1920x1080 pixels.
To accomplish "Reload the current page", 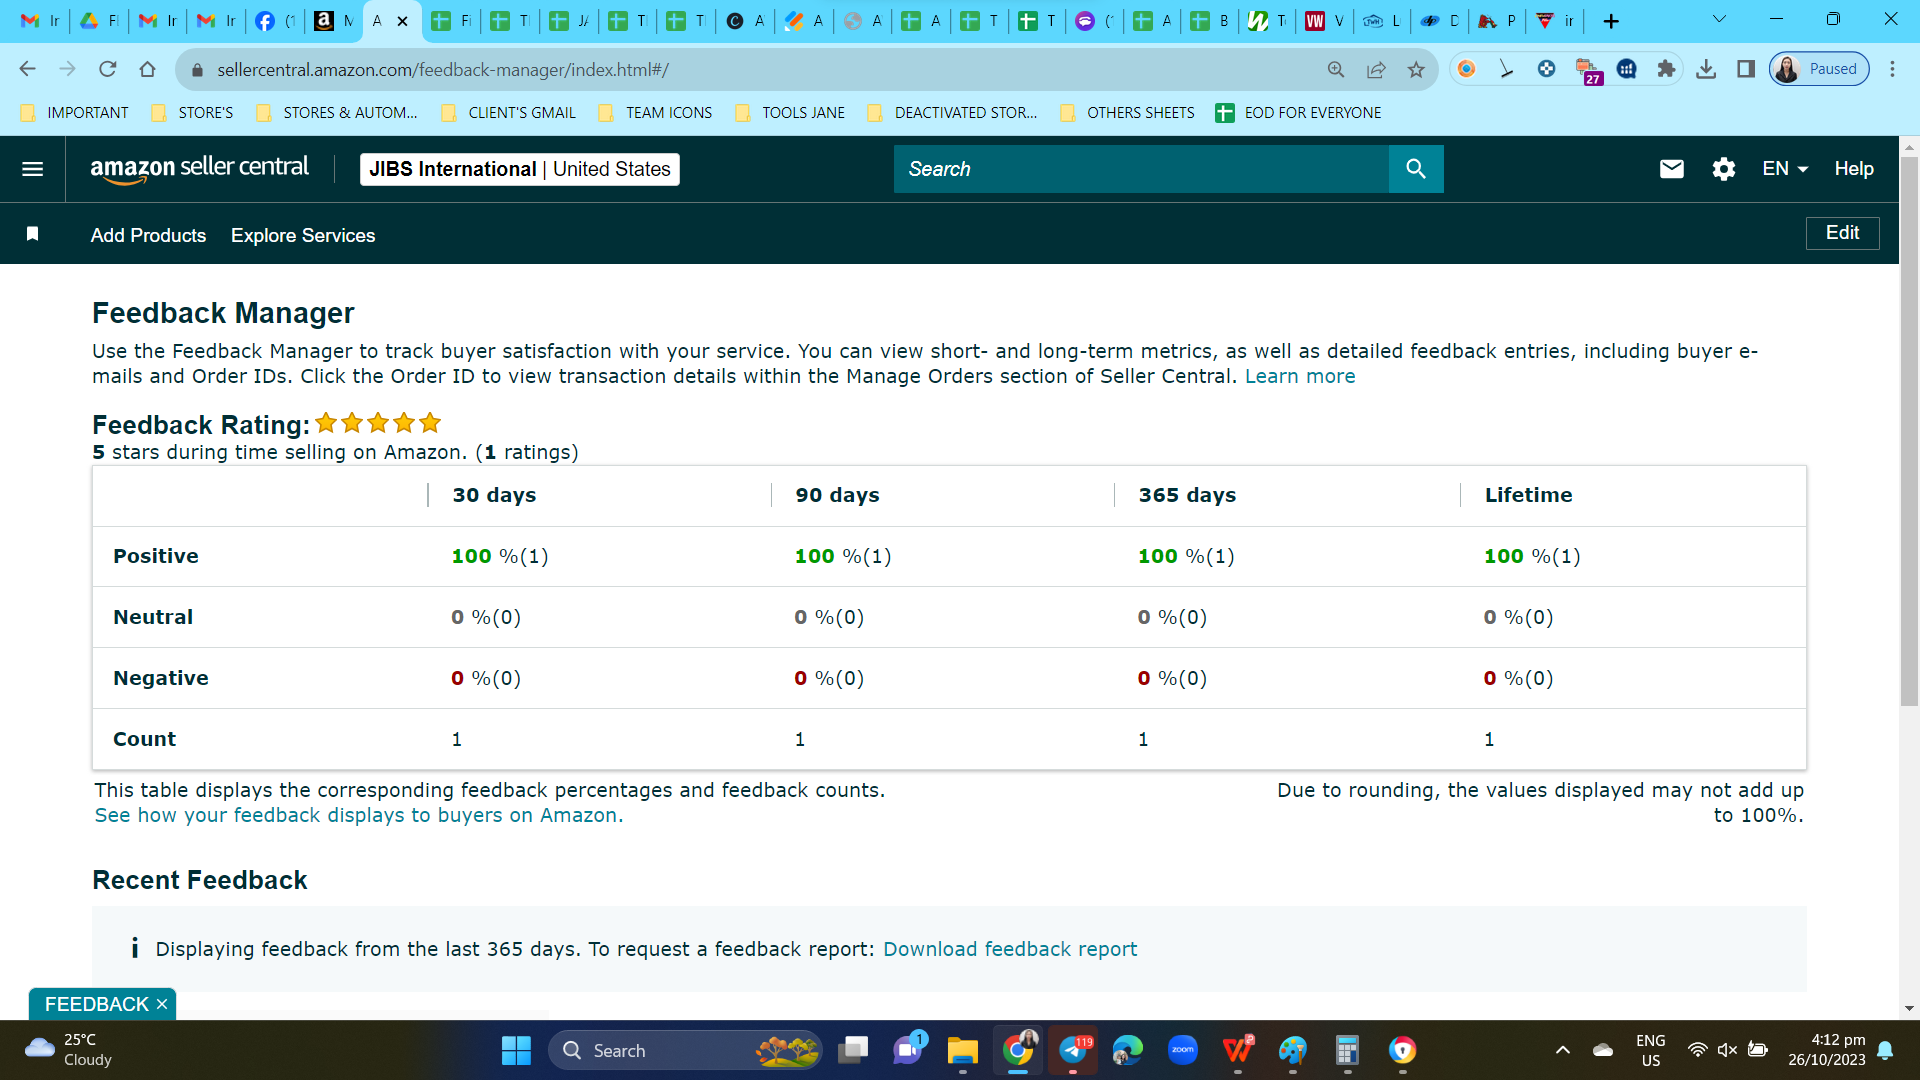I will click(x=108, y=69).
